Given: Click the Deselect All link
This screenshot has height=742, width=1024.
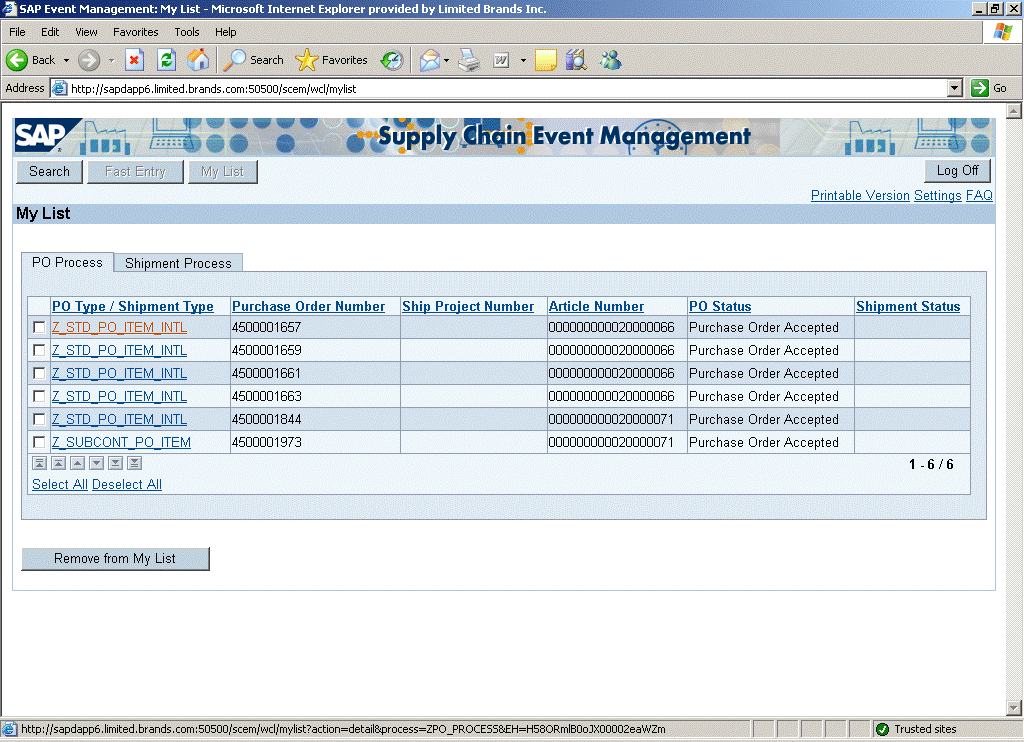Looking at the screenshot, I should (x=127, y=485).
